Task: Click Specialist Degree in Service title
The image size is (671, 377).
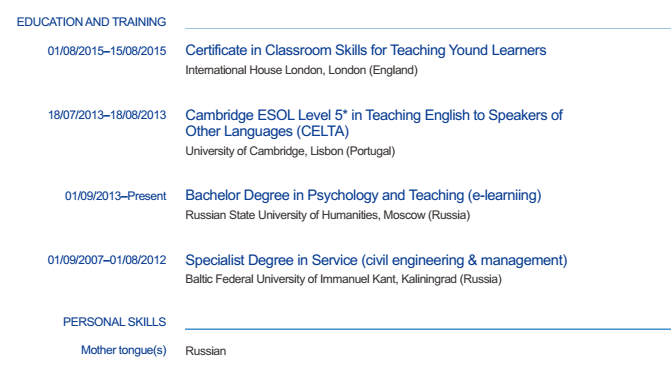Action: (376, 260)
